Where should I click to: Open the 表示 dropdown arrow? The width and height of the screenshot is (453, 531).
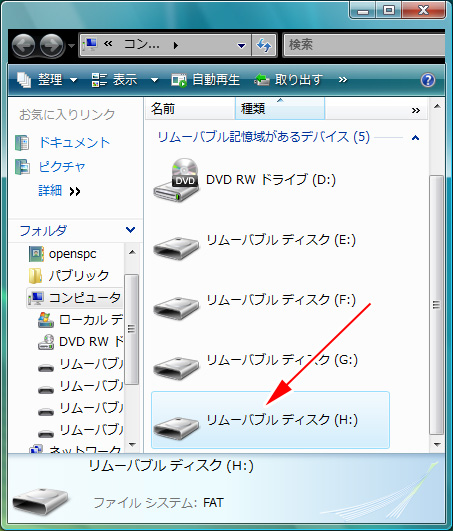(x=154, y=80)
